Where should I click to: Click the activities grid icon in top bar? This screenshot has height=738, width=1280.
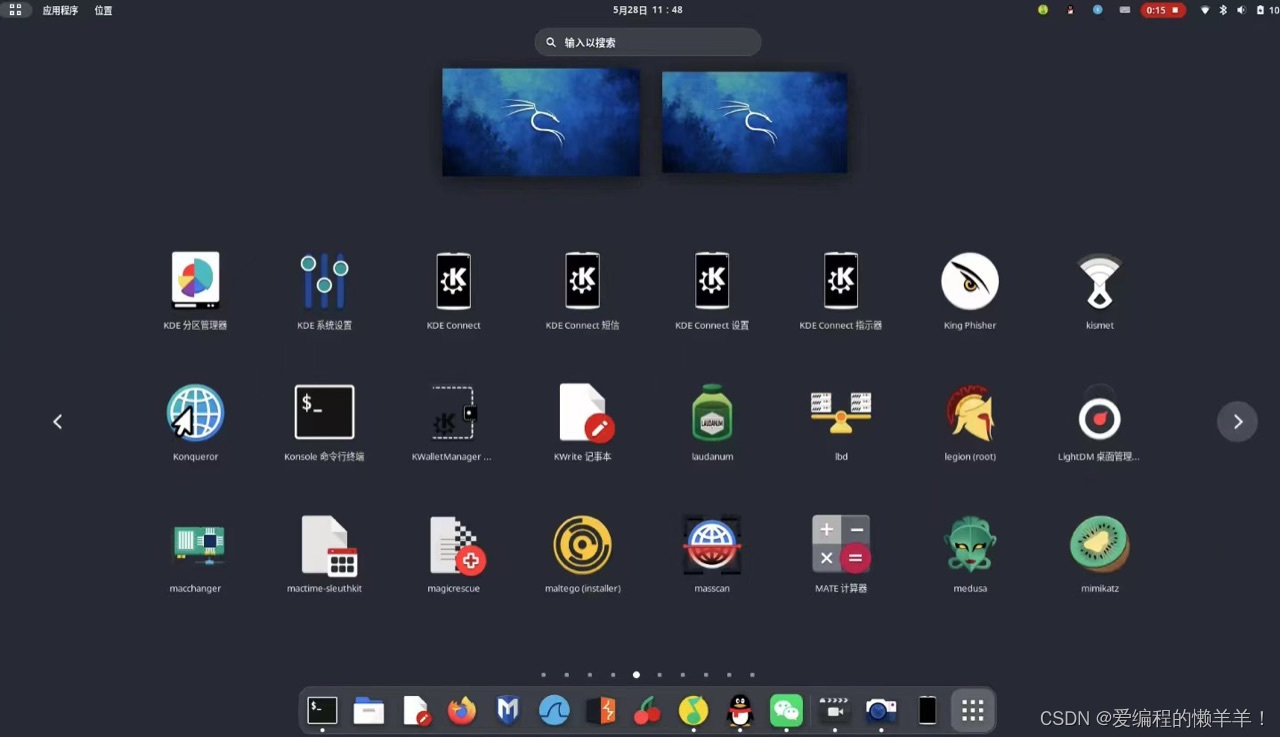[x=15, y=10]
